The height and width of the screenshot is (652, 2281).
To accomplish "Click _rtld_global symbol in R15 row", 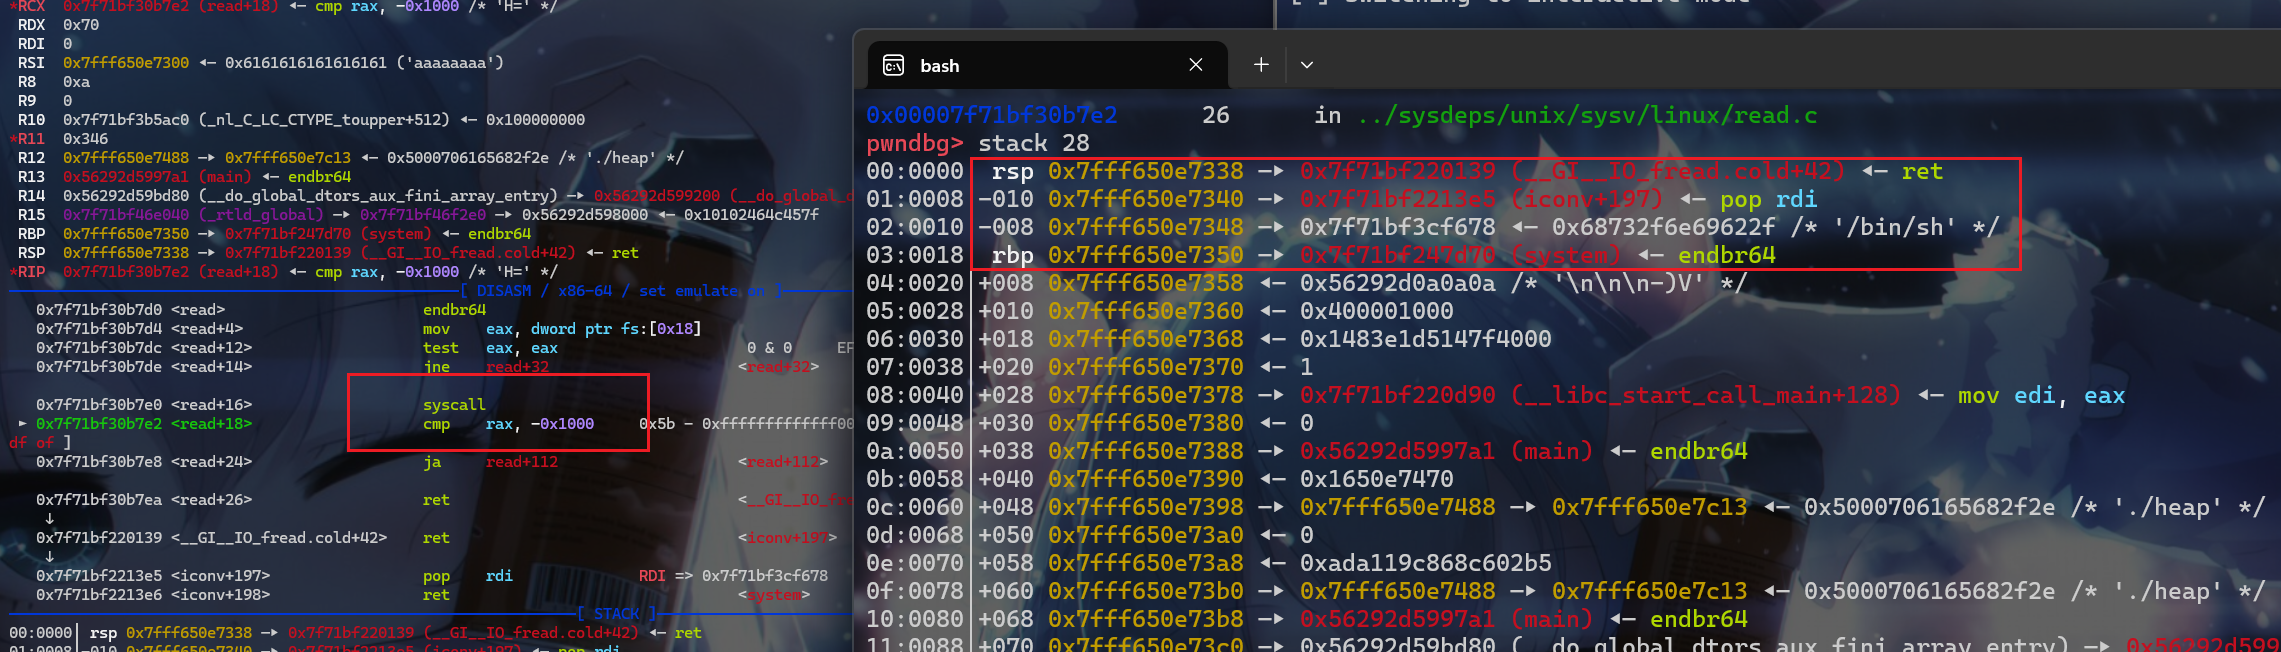I will click(x=261, y=215).
